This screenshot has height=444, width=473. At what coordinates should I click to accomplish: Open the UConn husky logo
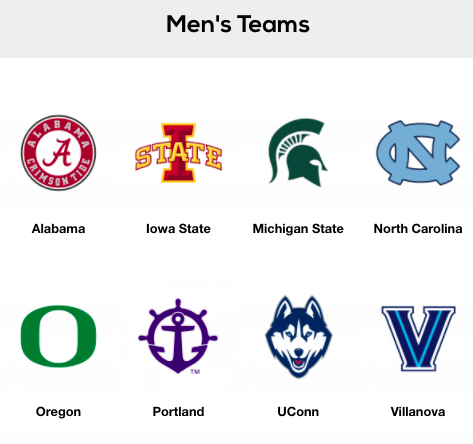click(x=298, y=336)
